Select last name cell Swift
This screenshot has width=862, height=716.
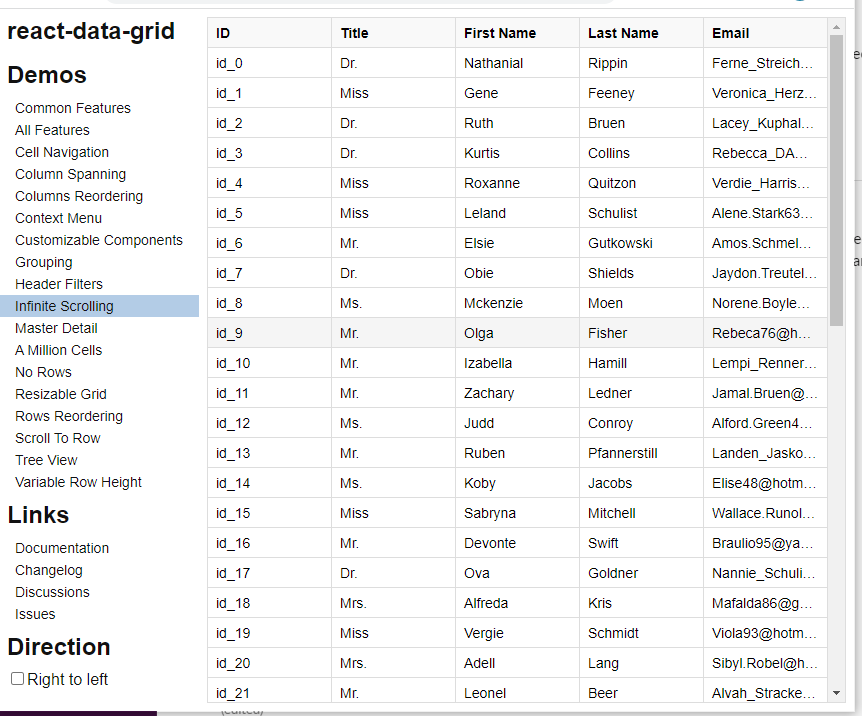(642, 543)
